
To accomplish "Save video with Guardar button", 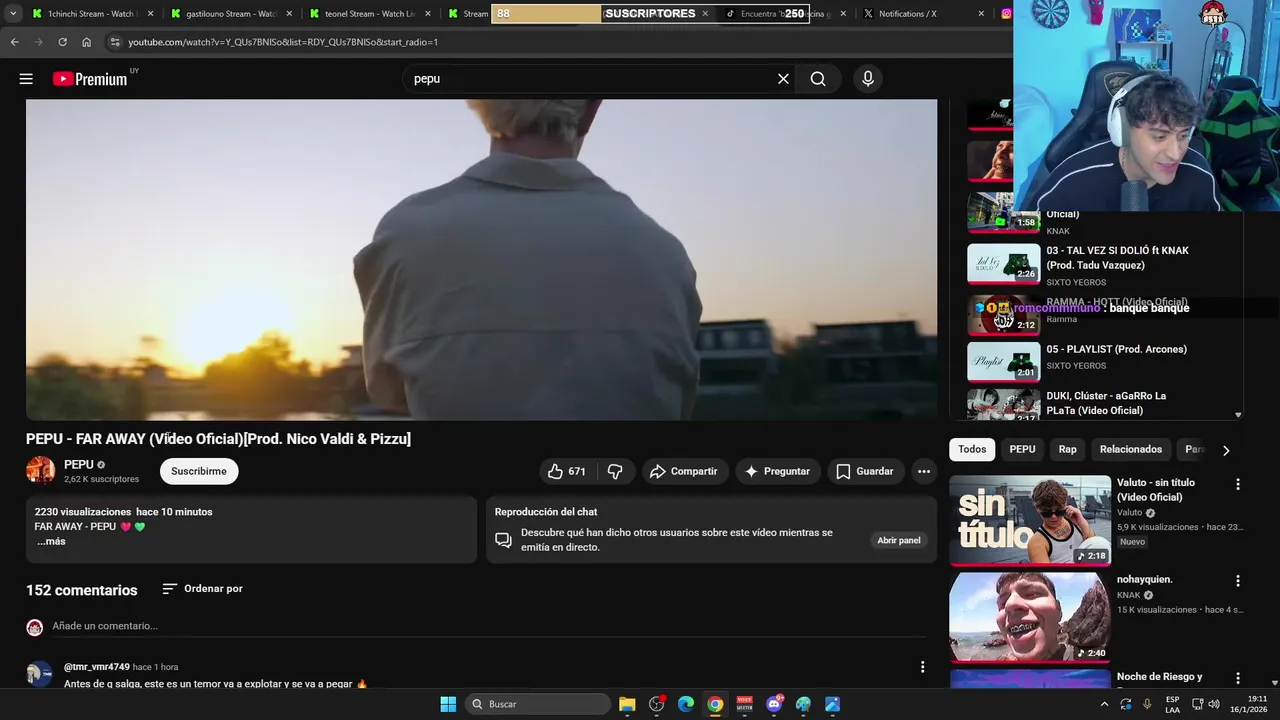I will pos(866,471).
